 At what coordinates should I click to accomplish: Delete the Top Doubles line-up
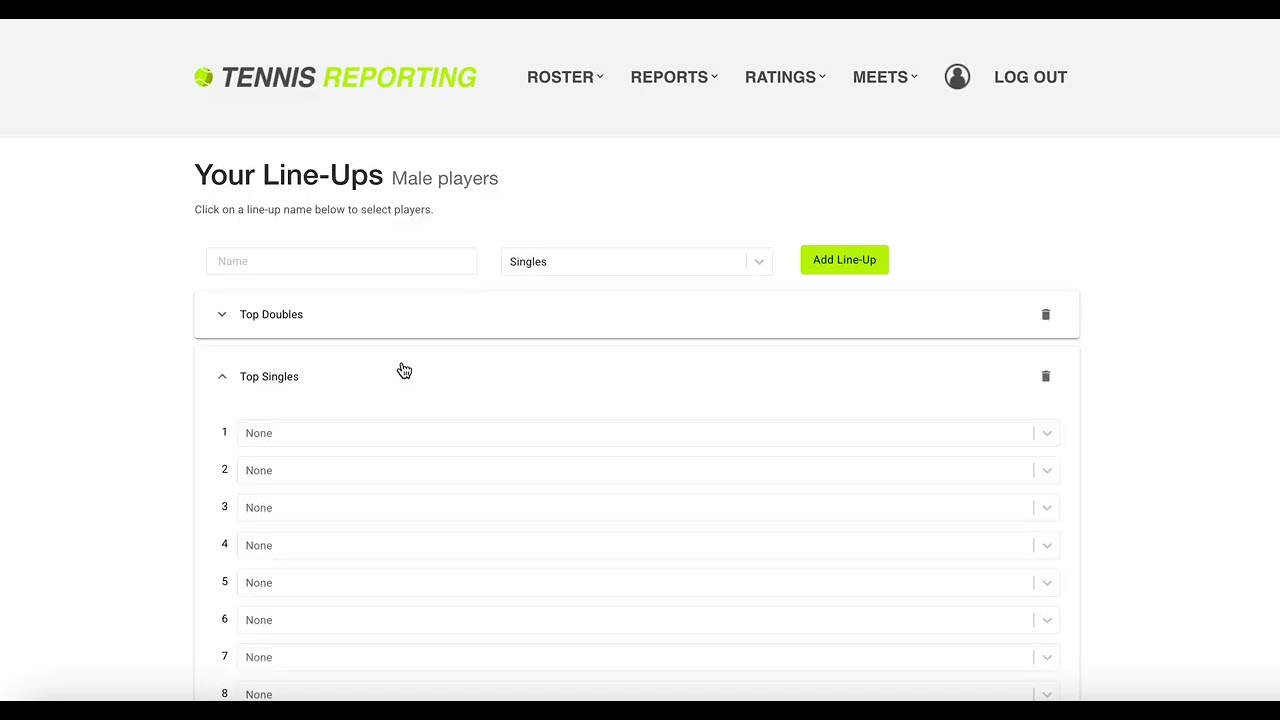[1046, 314]
